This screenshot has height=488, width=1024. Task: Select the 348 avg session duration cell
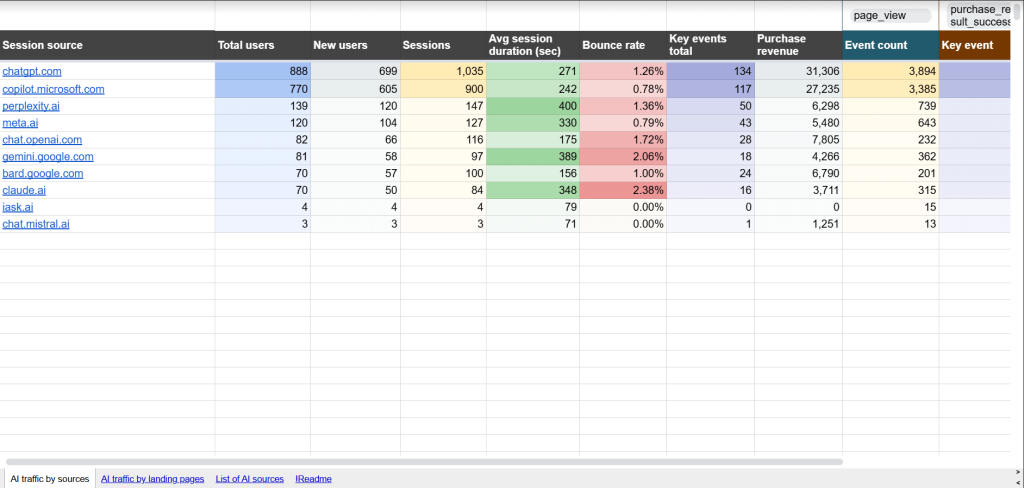point(533,191)
